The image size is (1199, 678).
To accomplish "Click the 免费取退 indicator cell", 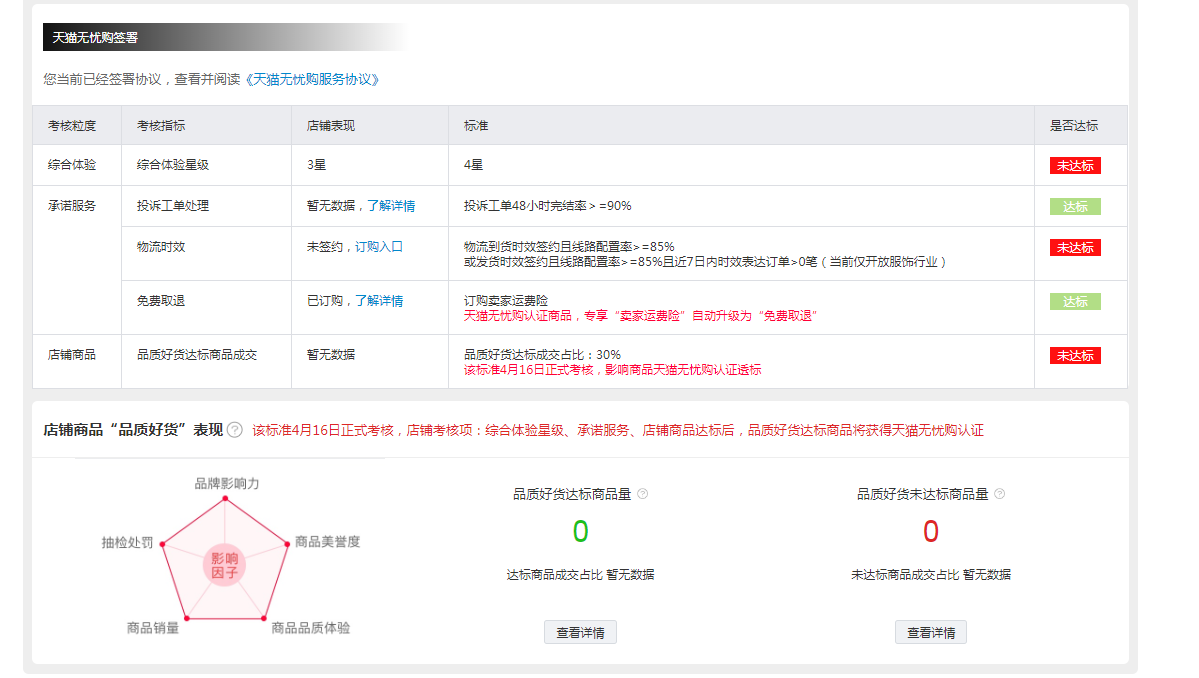I will point(161,300).
